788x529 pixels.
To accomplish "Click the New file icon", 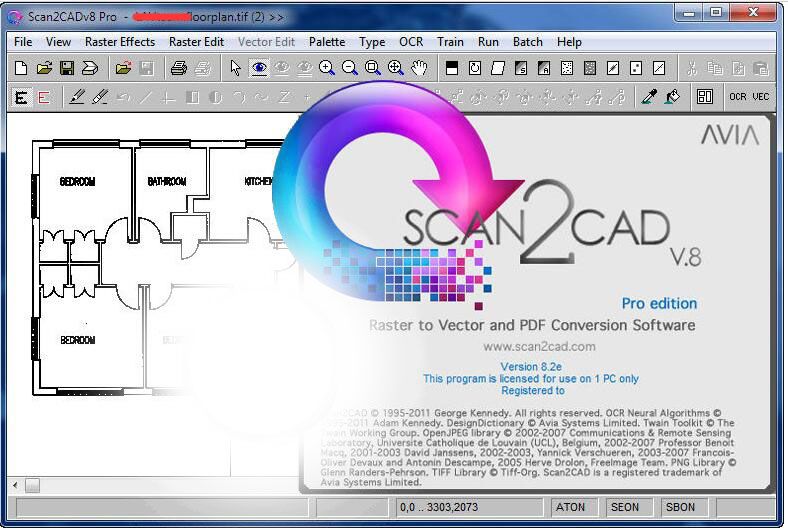I will [20, 69].
